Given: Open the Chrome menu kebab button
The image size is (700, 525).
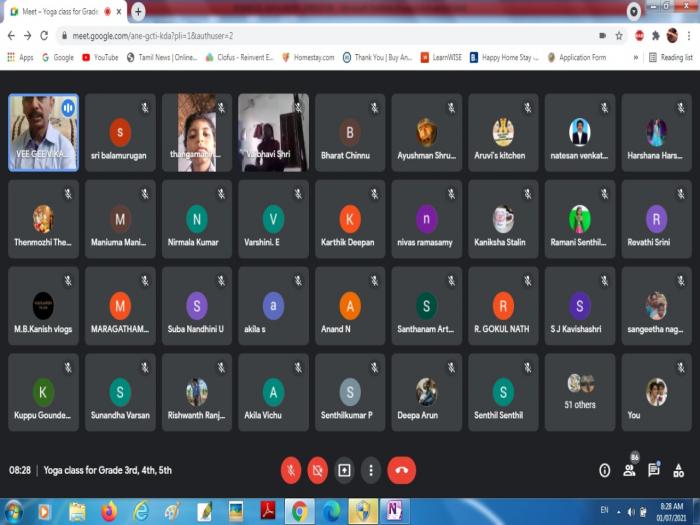Looking at the screenshot, I should (689, 36).
